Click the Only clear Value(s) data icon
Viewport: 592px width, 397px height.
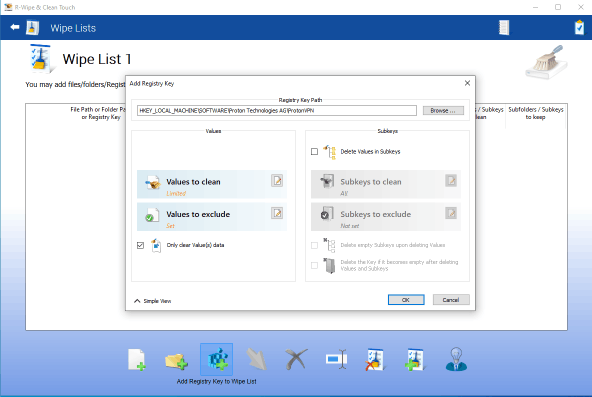point(156,245)
